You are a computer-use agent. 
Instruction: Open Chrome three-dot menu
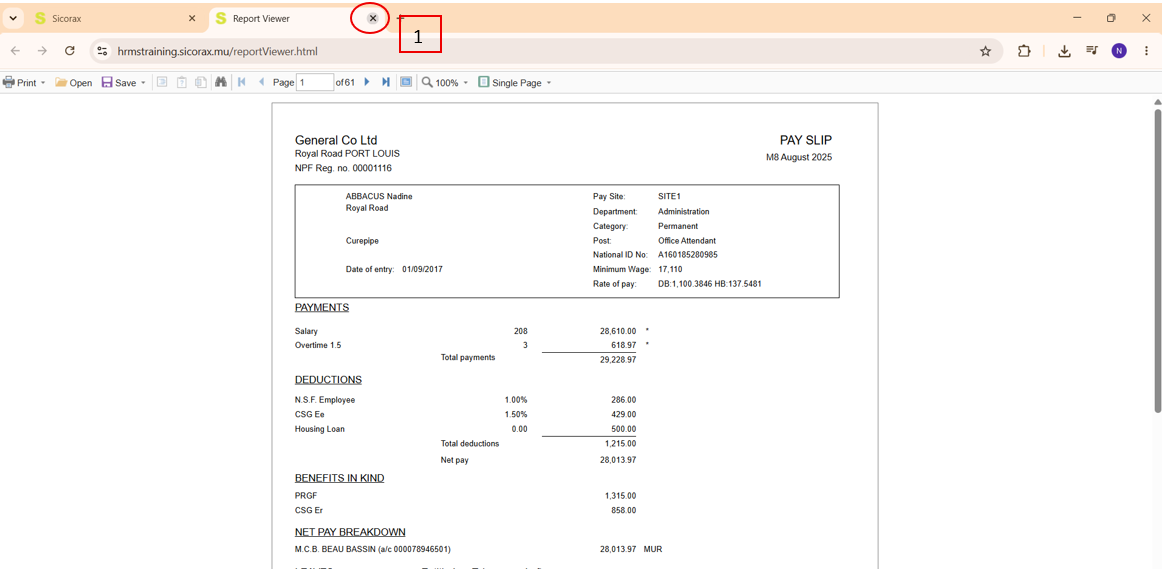point(1146,51)
